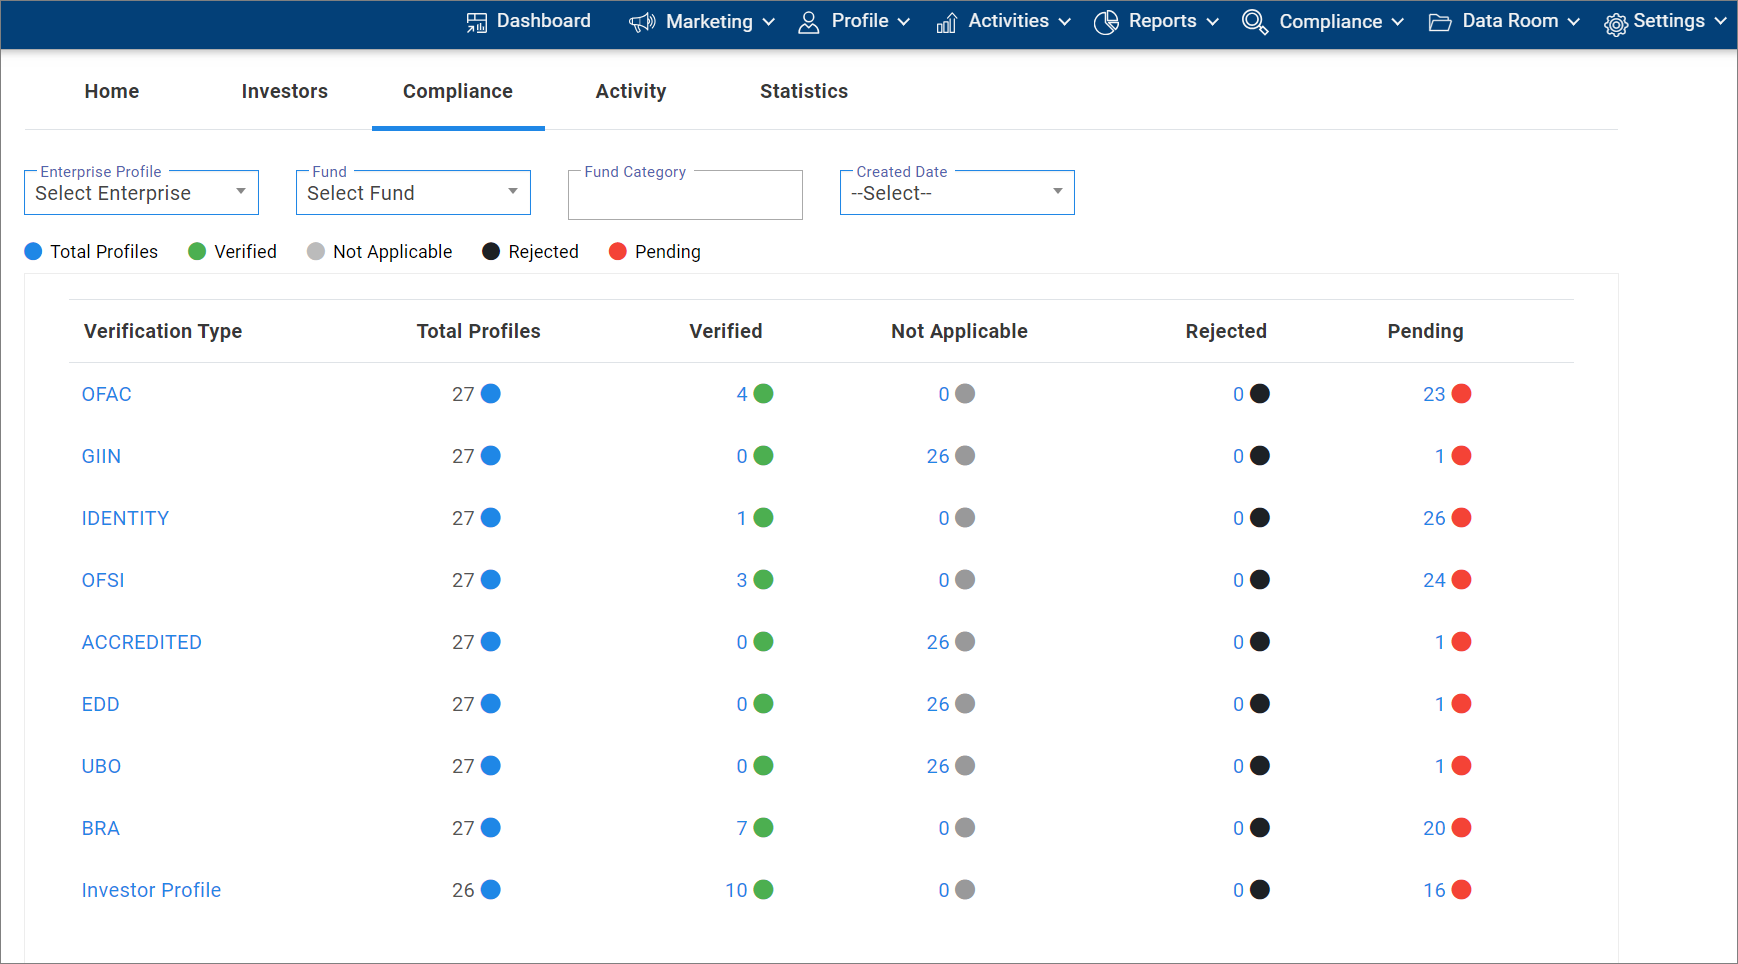Click OFAC pending count 23
The height and width of the screenshot is (964, 1738).
click(1434, 394)
